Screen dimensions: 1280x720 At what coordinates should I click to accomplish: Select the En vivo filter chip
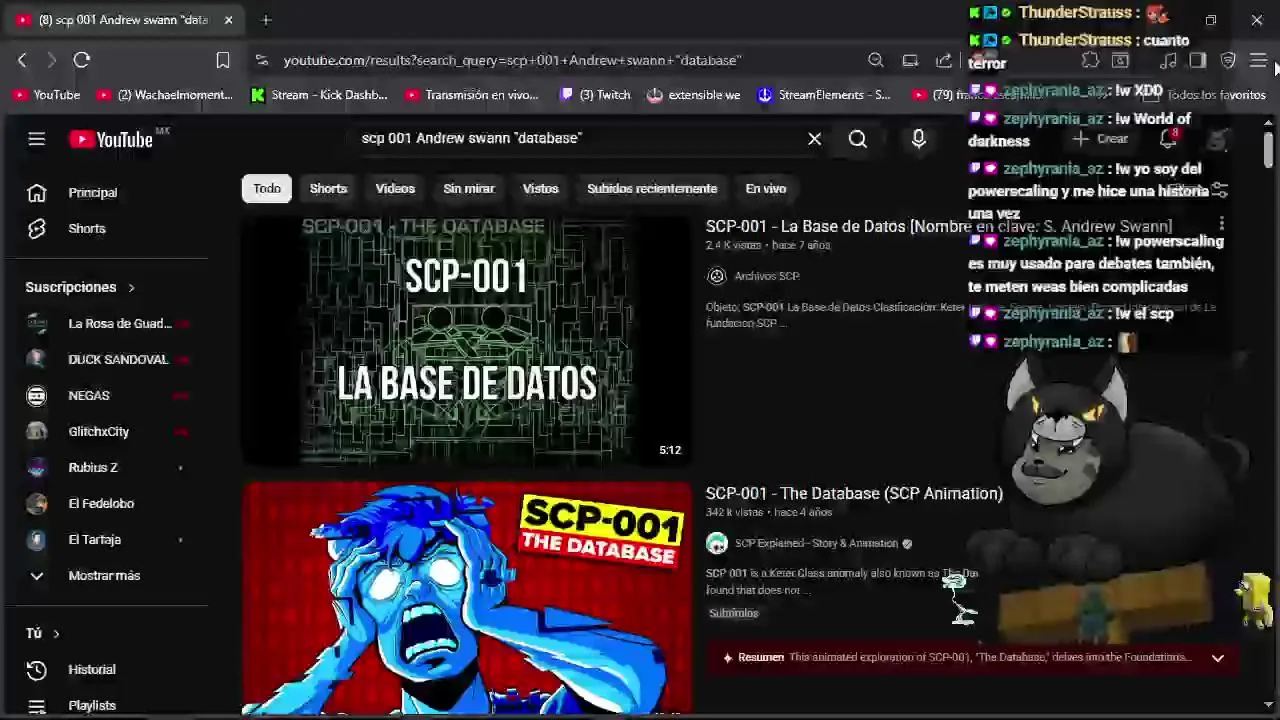click(x=766, y=188)
